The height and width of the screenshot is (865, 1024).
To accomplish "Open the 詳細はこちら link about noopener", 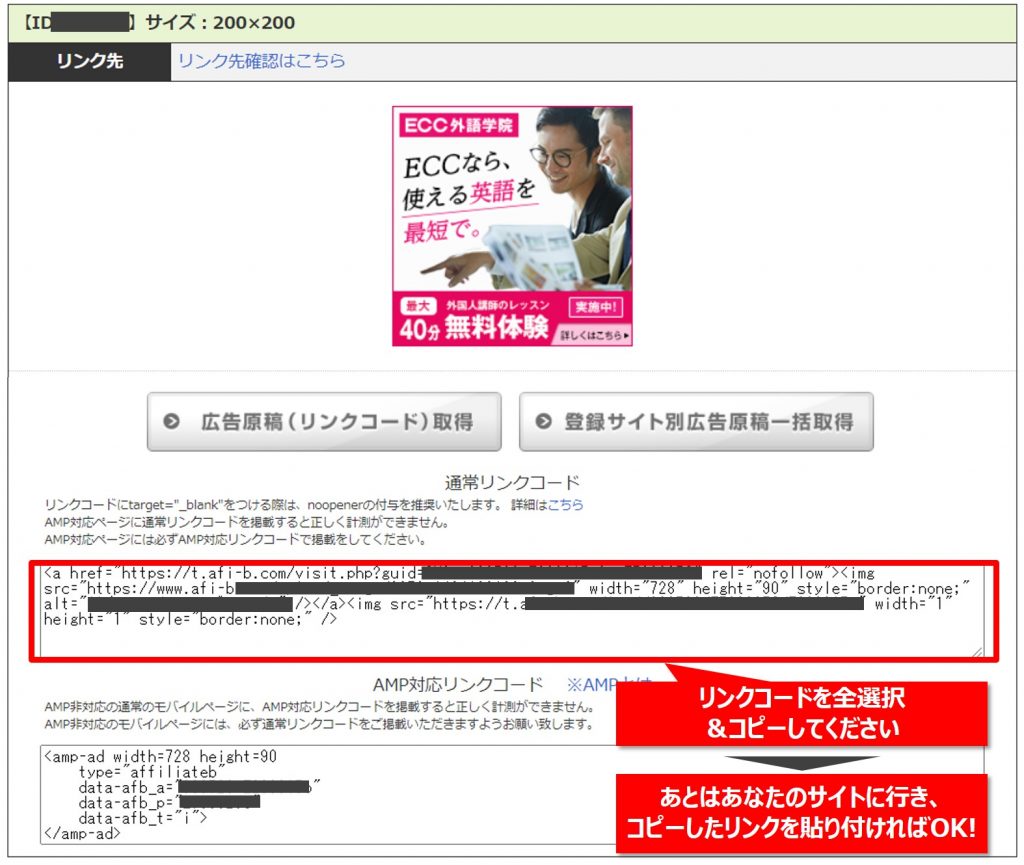I will coord(565,505).
